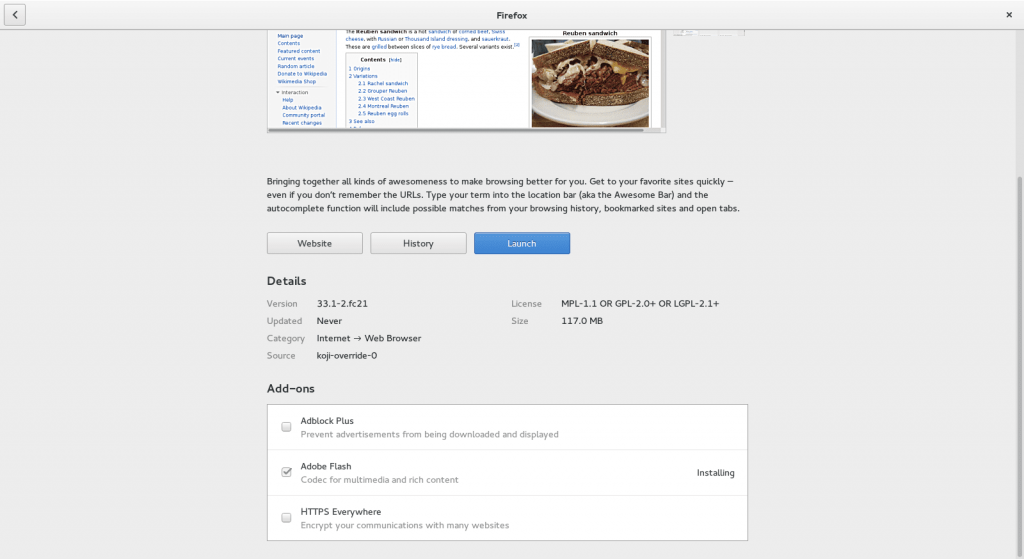Click the Details section heading
This screenshot has width=1024, height=559.
tap(286, 281)
